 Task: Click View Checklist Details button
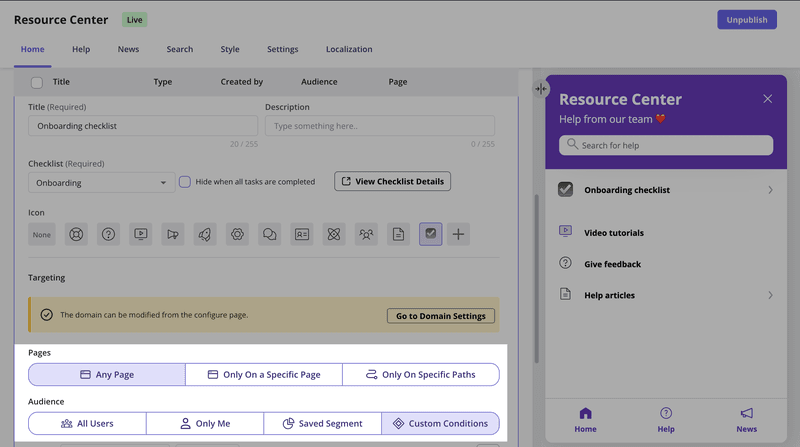[392, 181]
